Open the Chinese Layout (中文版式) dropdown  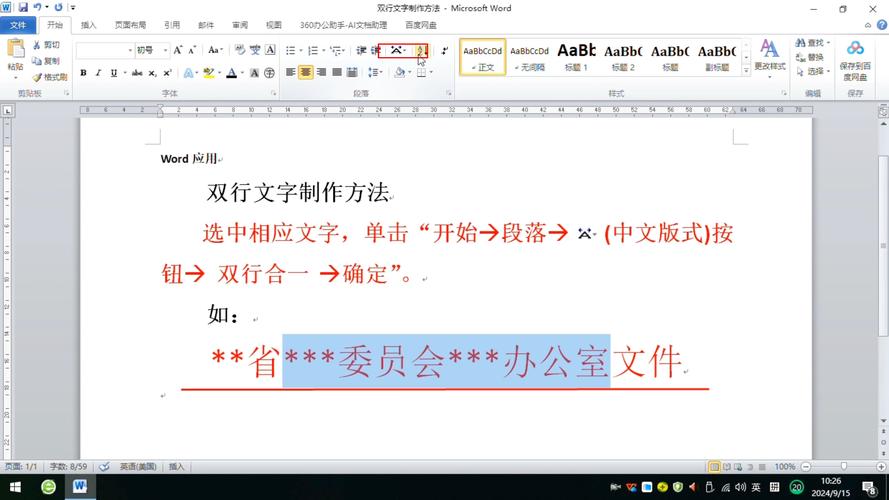click(x=398, y=50)
